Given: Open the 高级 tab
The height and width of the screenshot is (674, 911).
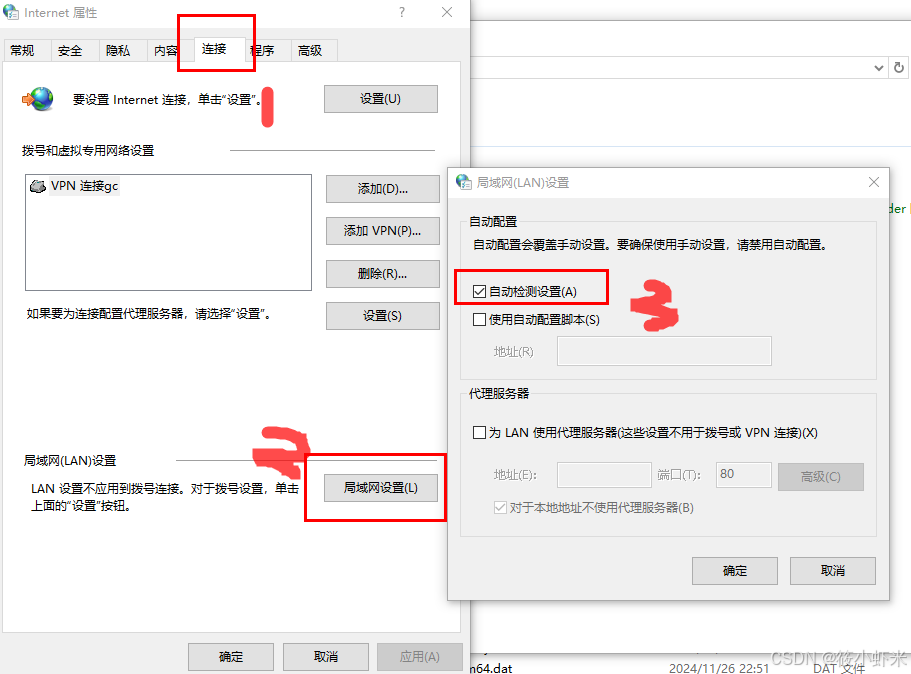Looking at the screenshot, I should coord(310,51).
